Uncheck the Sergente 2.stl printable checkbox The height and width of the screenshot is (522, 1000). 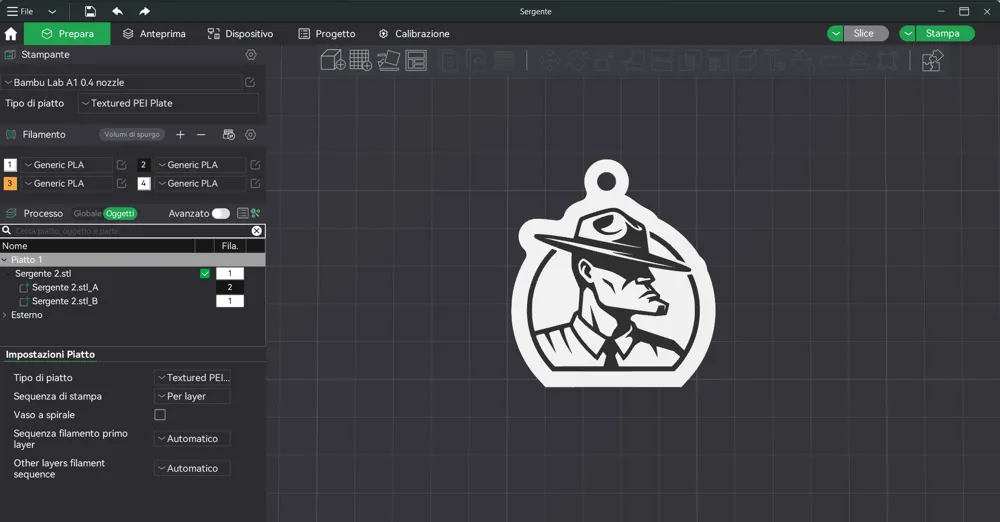[205, 274]
